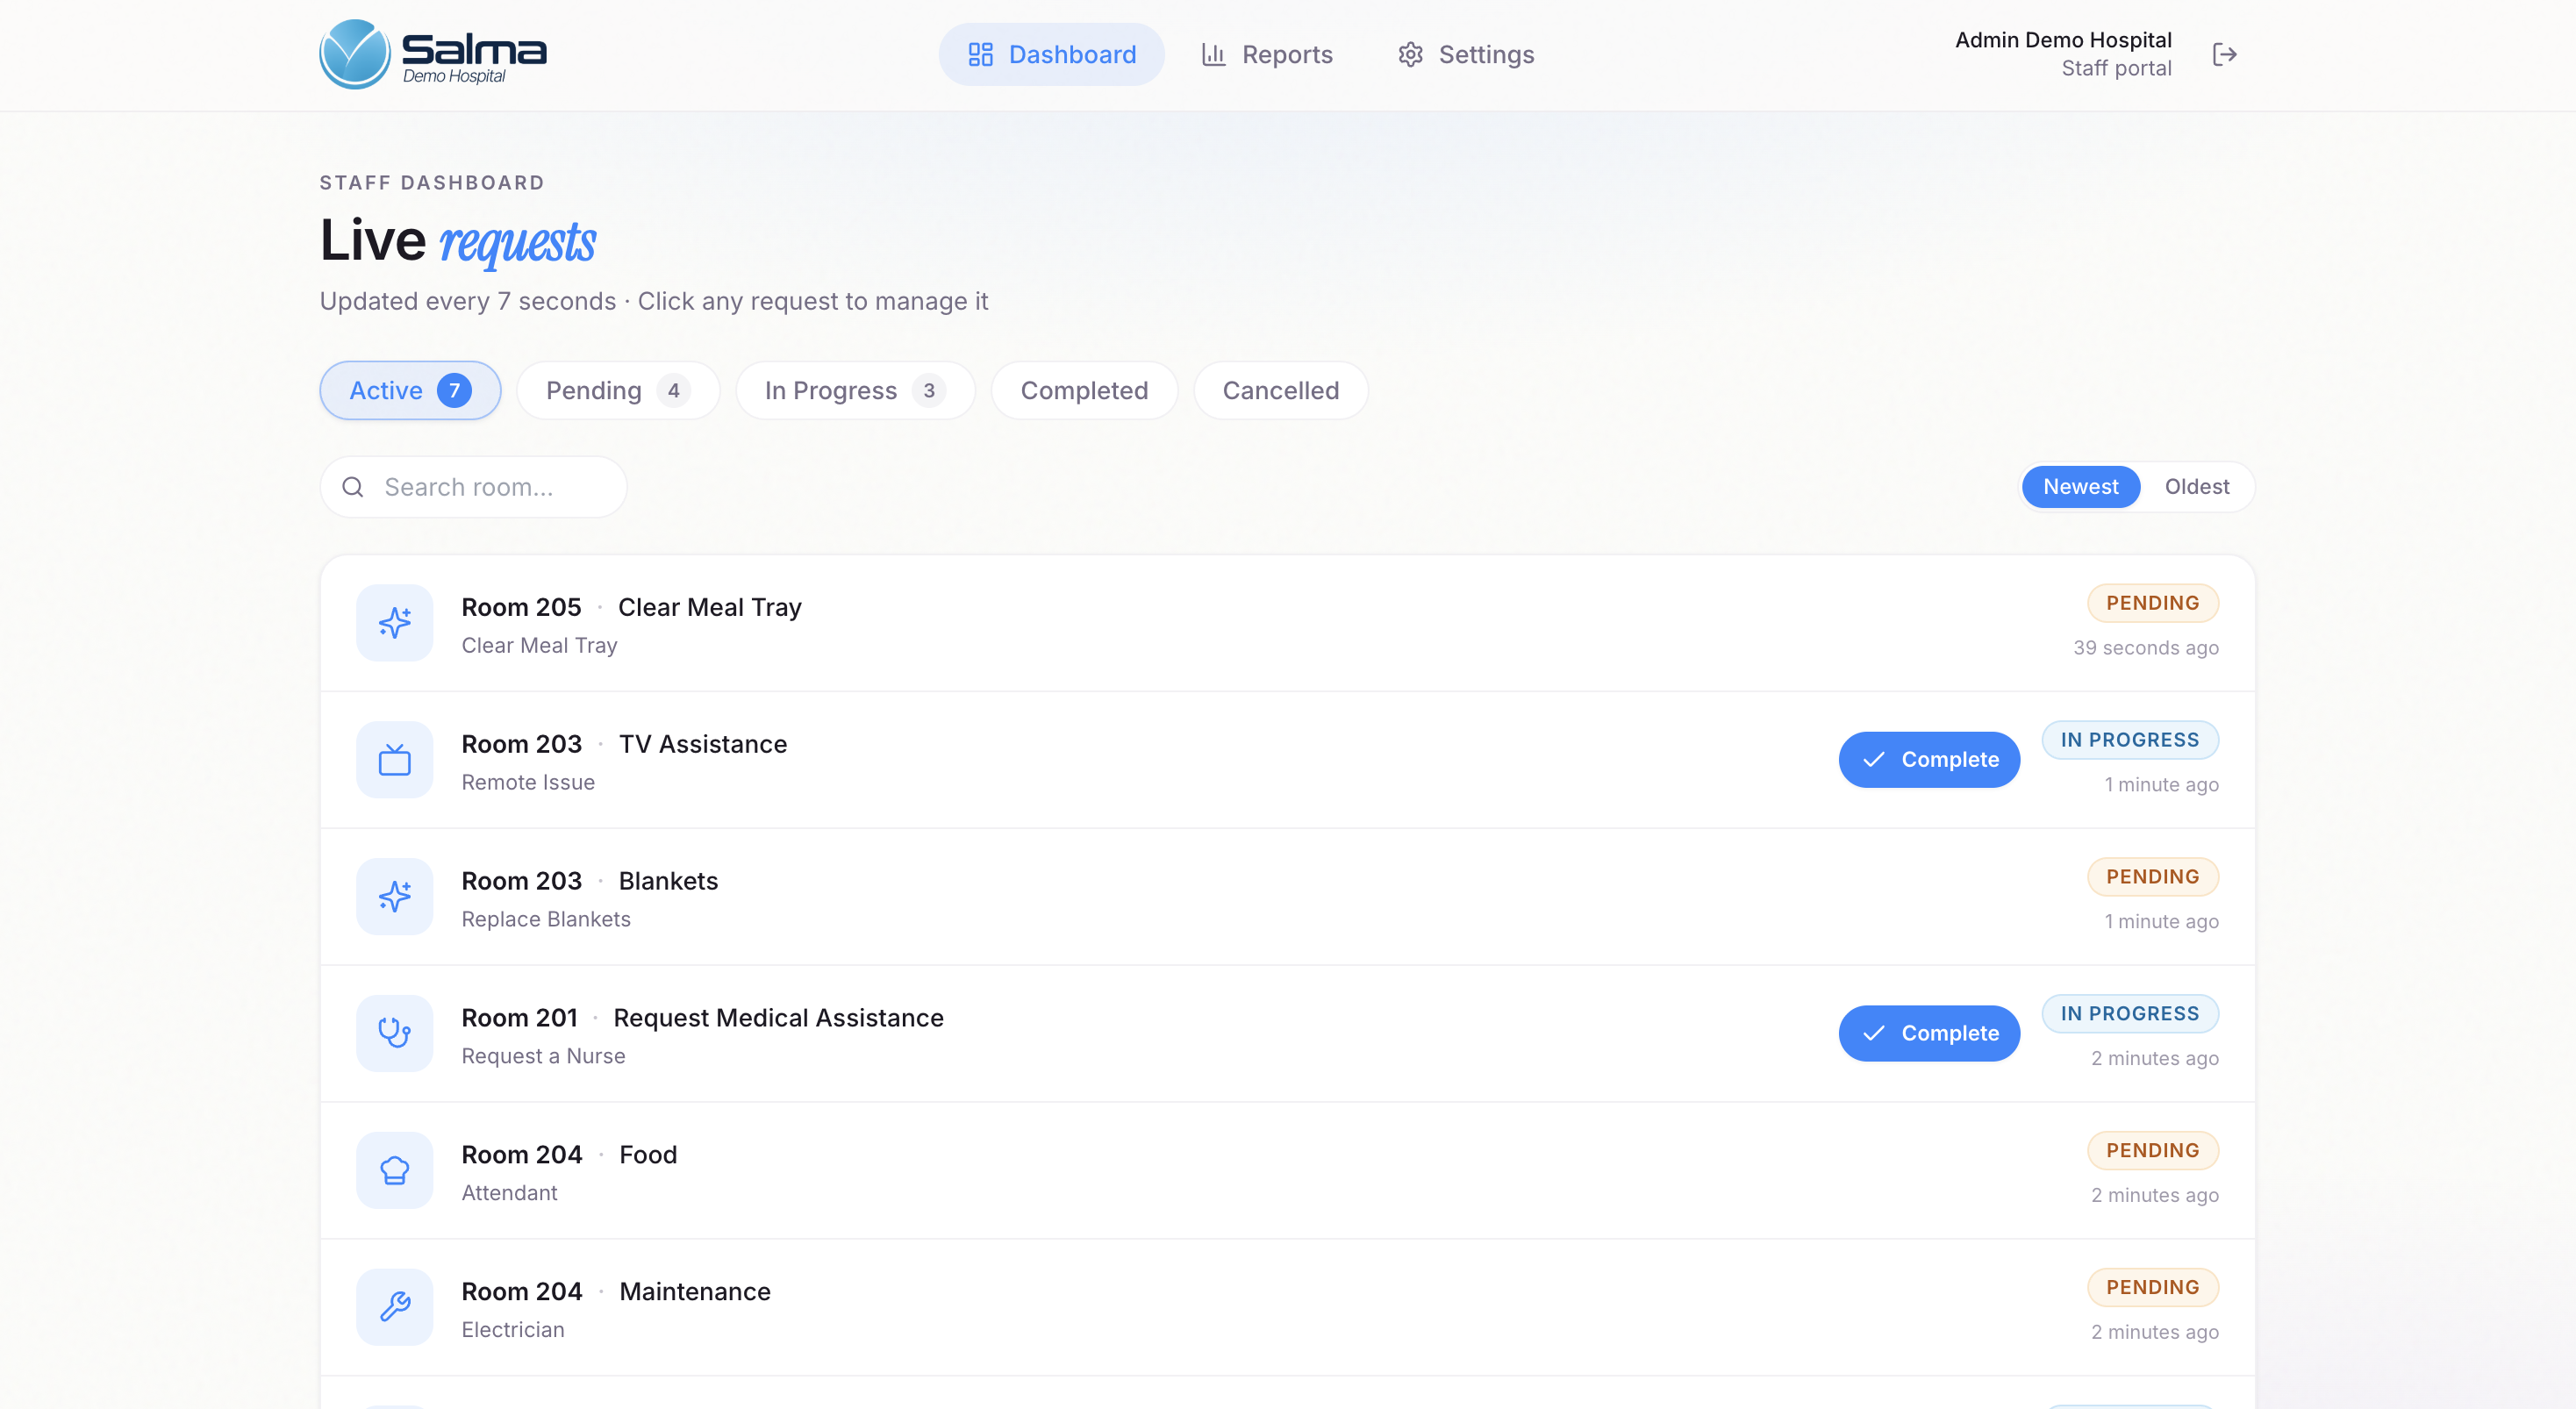Sort requests by Newest
Screen dimensions: 2576x1409
point(2080,487)
